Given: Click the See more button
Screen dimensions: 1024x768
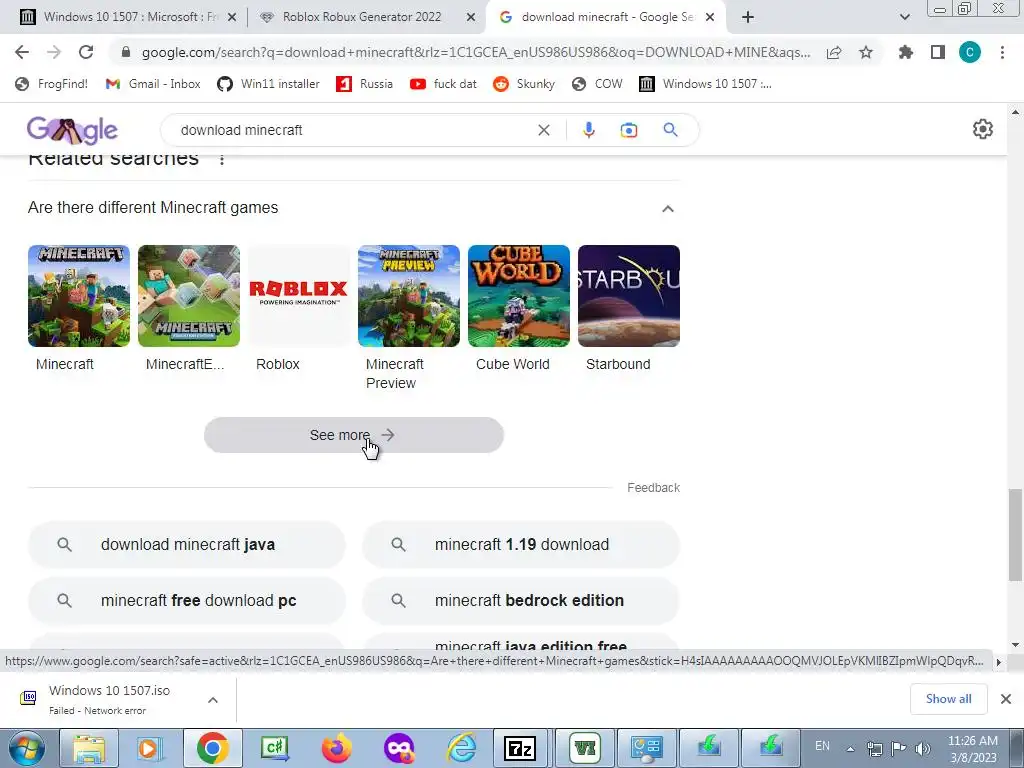Looking at the screenshot, I should point(354,435).
